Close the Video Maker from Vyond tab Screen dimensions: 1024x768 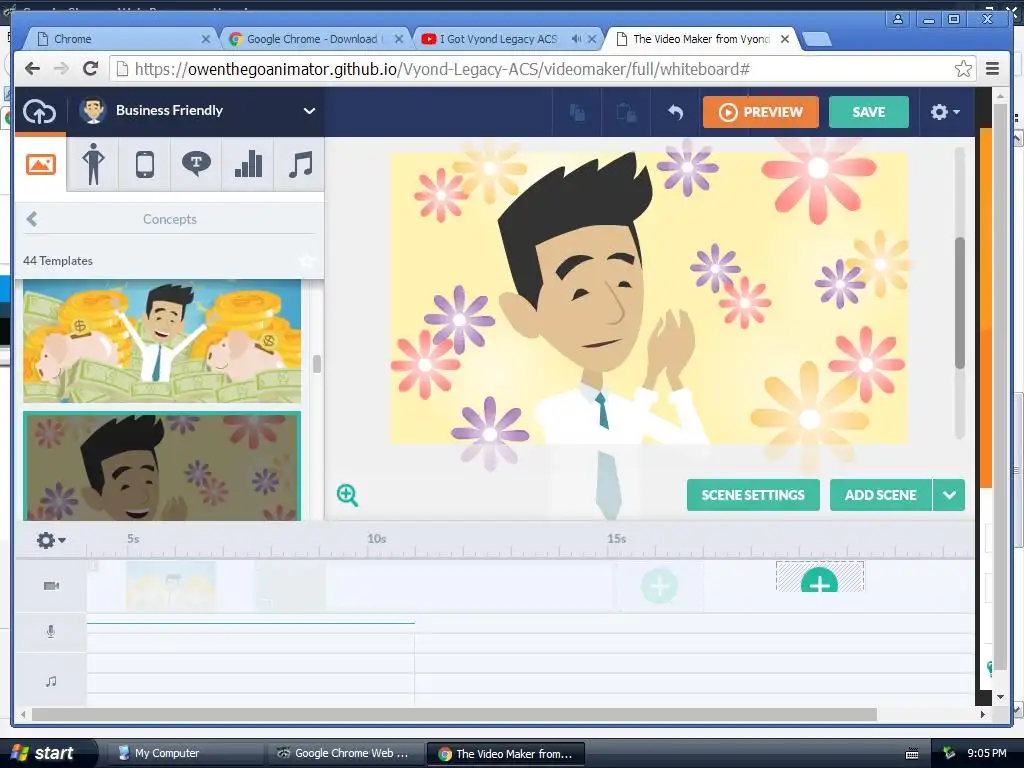click(x=785, y=39)
